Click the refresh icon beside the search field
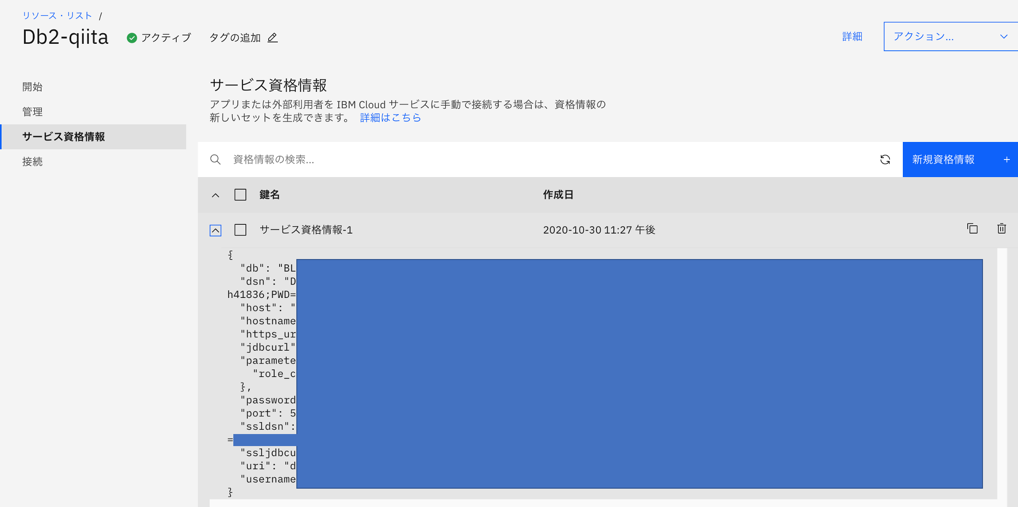The height and width of the screenshot is (507, 1018). pyautogui.click(x=885, y=160)
